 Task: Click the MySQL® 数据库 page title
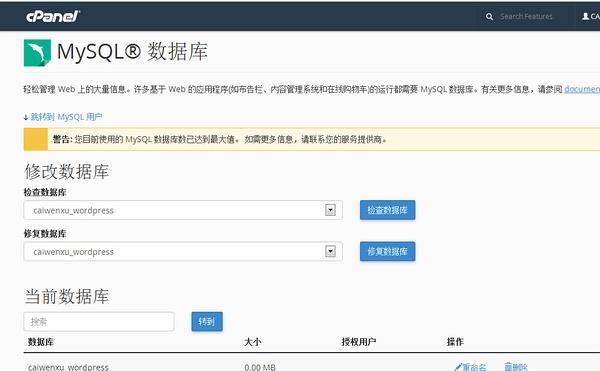[132, 52]
